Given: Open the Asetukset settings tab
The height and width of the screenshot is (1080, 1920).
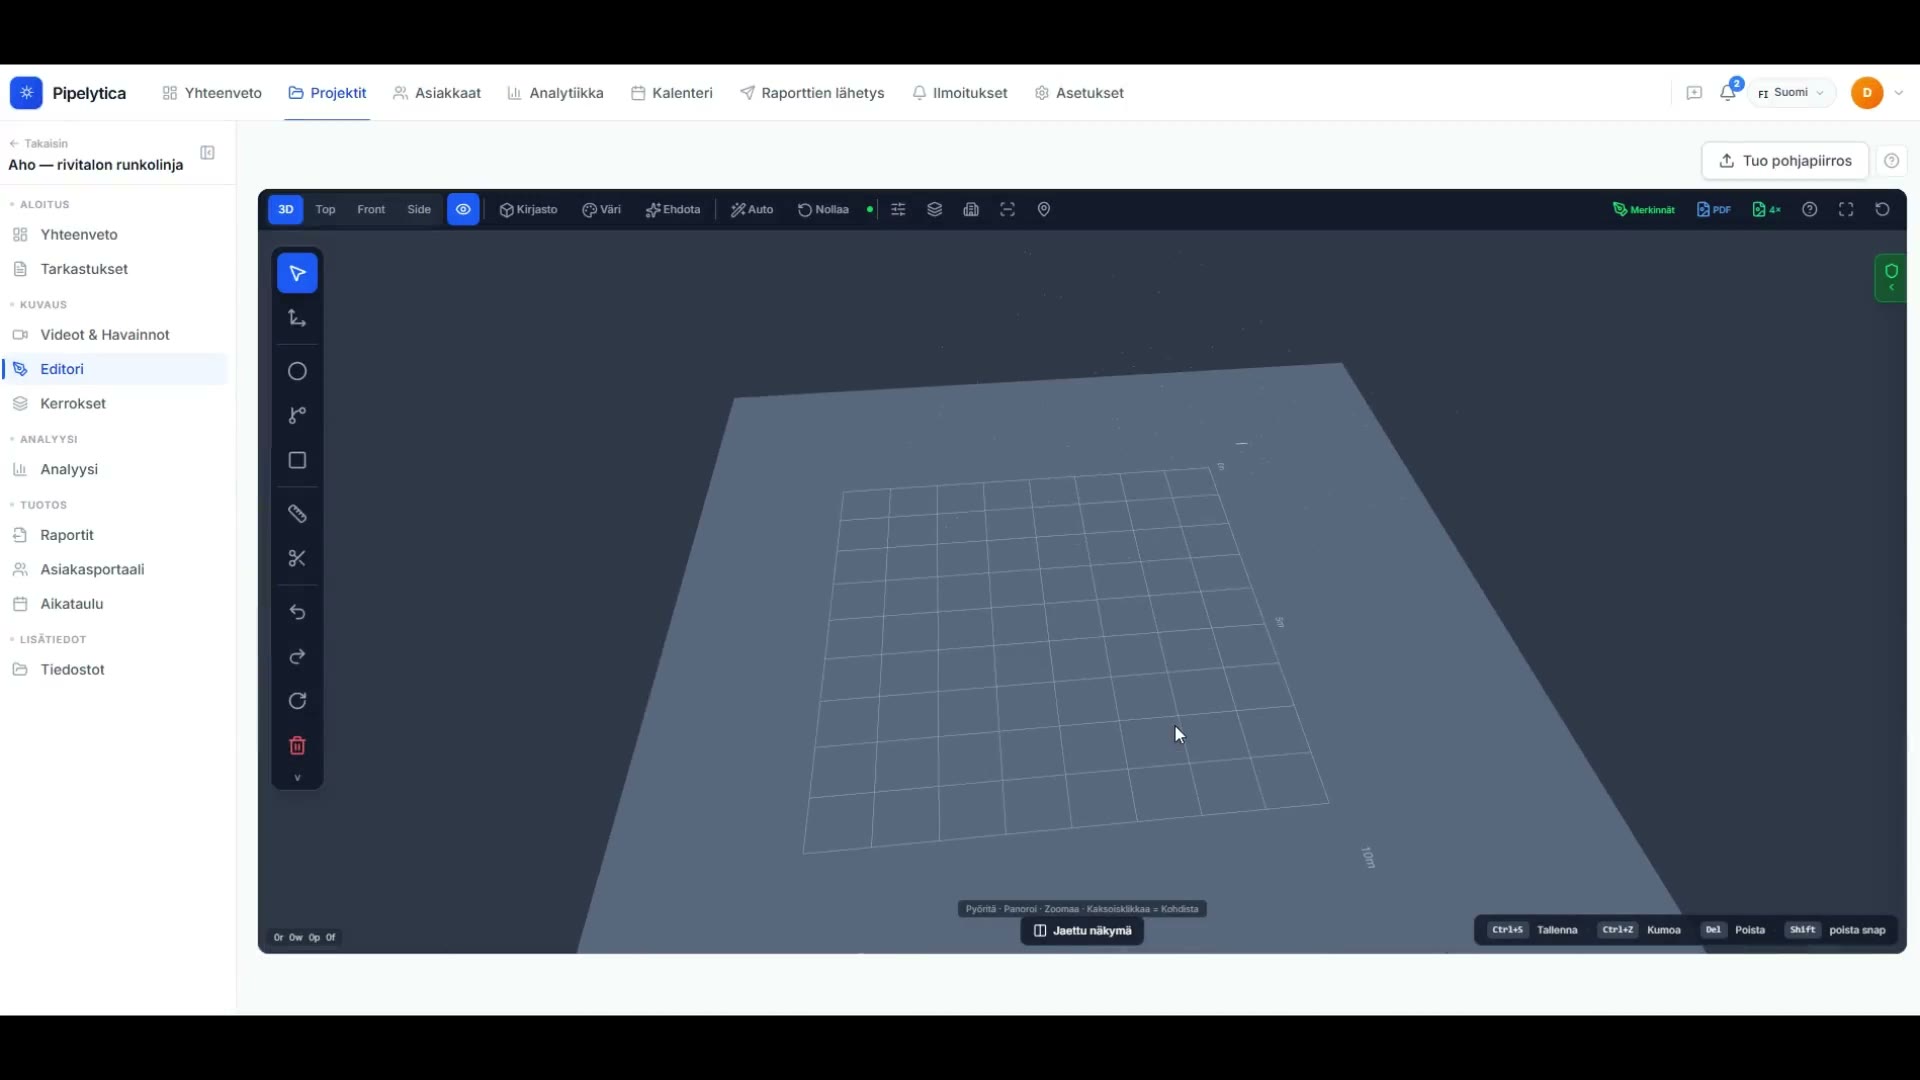Looking at the screenshot, I should click(x=1079, y=93).
